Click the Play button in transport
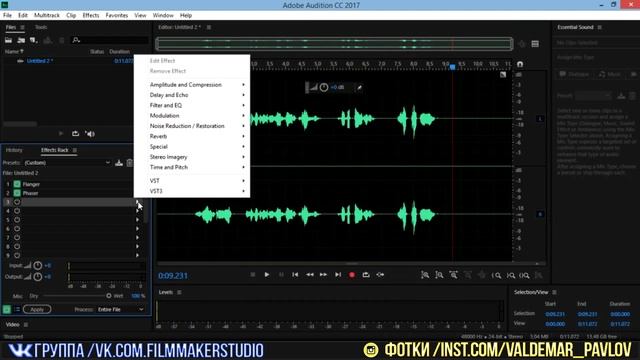This screenshot has width=640, height=360. 267,275
